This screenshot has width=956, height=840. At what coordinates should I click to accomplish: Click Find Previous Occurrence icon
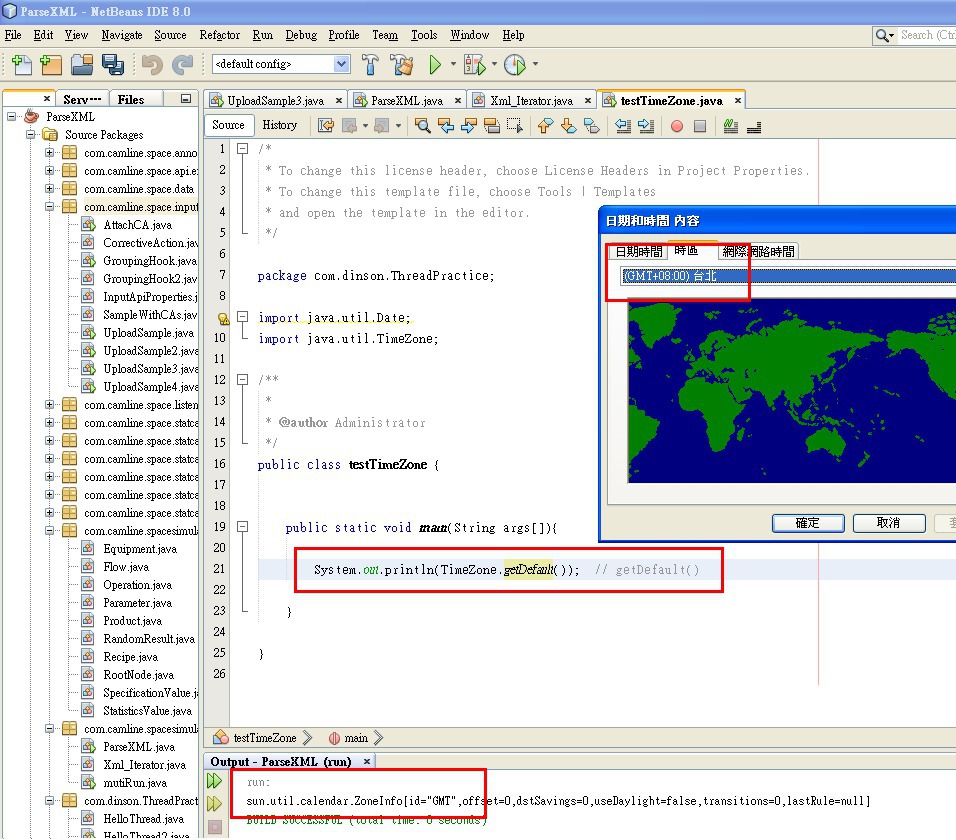point(446,126)
